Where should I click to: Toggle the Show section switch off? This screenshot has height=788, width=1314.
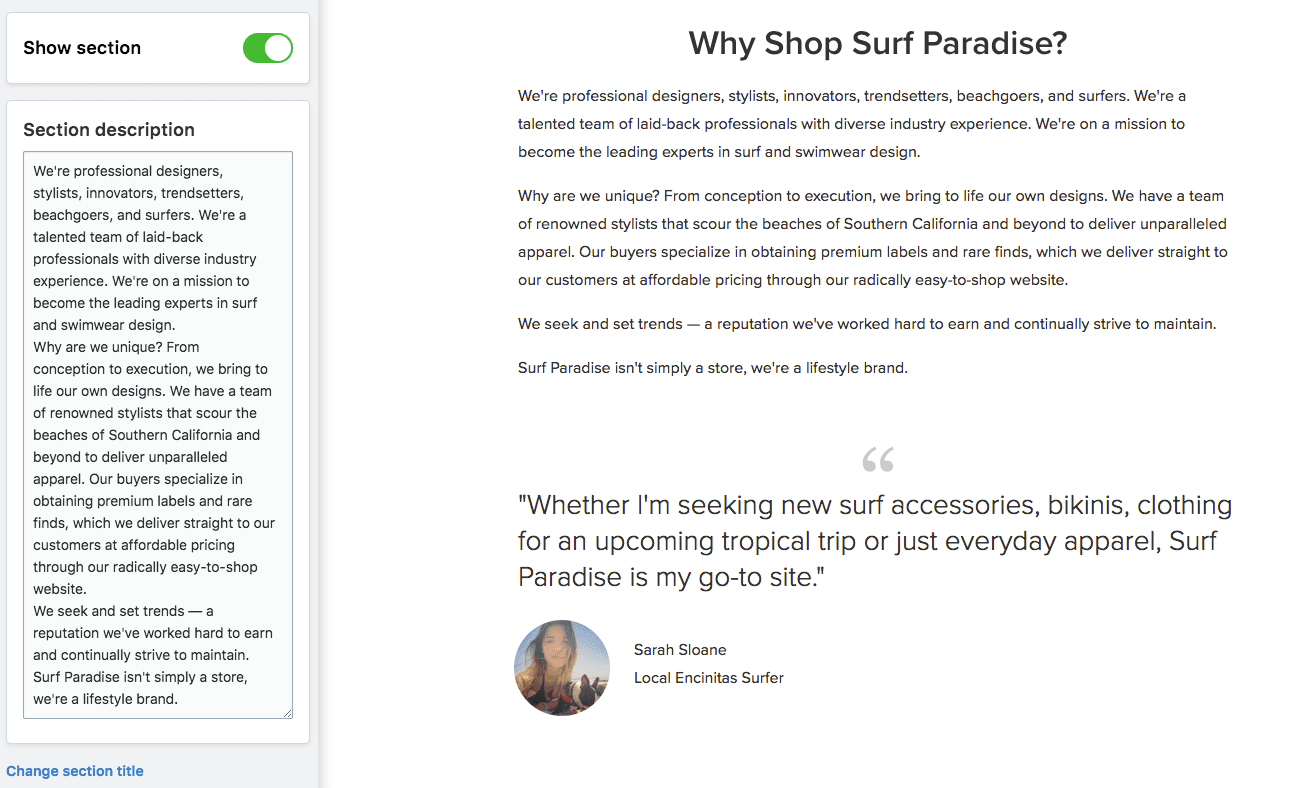pyautogui.click(x=267, y=48)
